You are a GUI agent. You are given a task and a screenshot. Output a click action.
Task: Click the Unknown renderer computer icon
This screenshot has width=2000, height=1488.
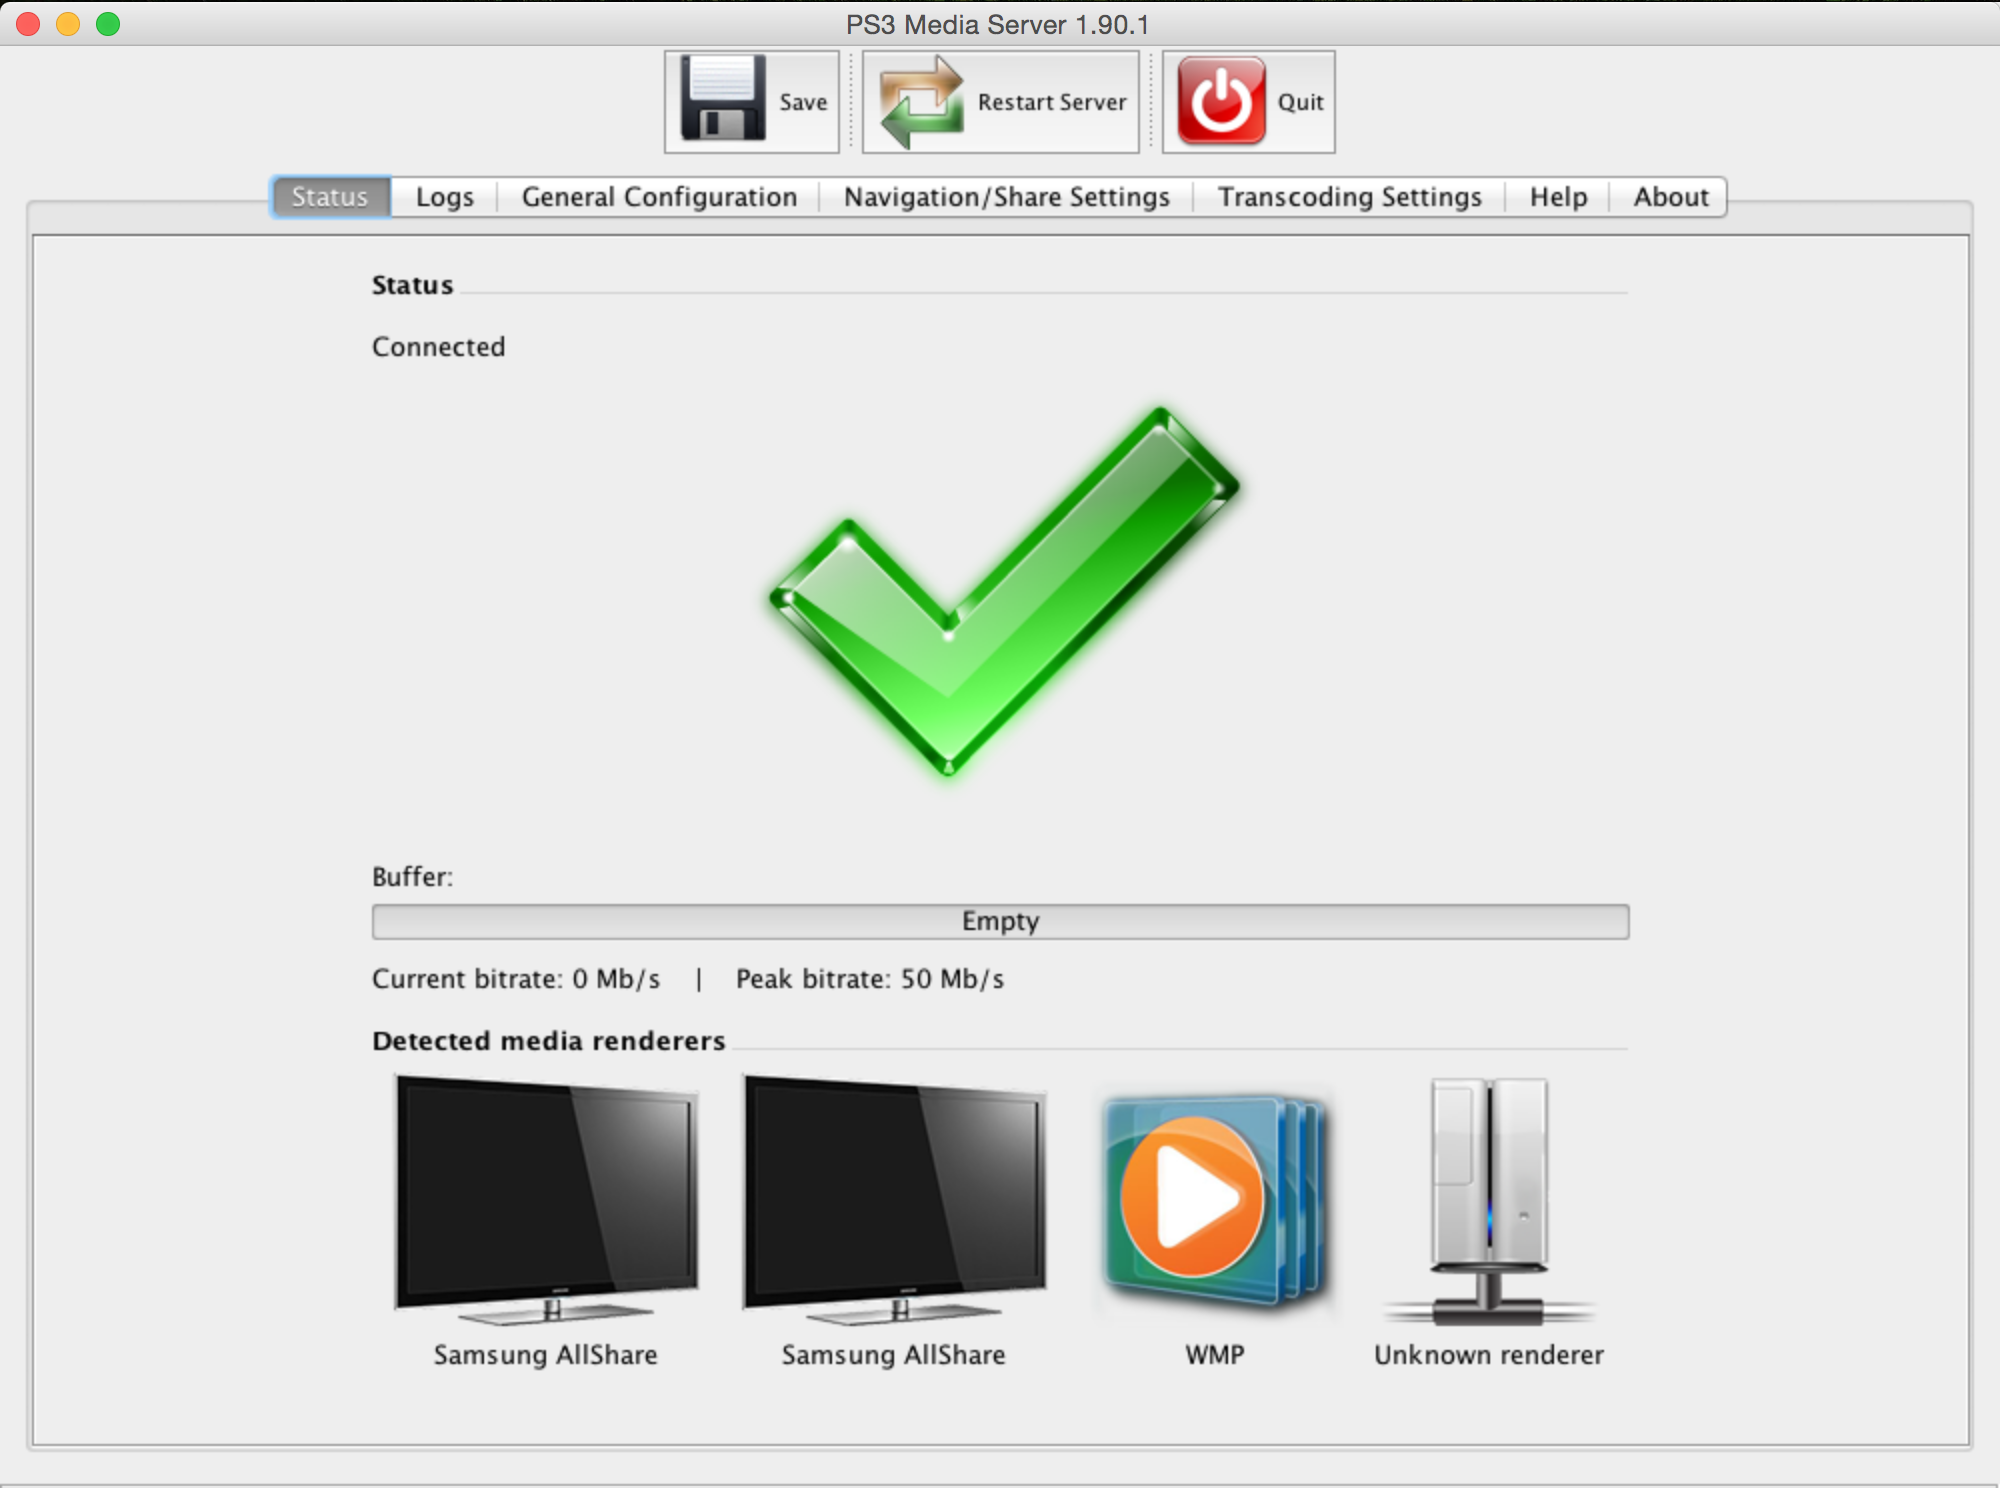coord(1488,1201)
